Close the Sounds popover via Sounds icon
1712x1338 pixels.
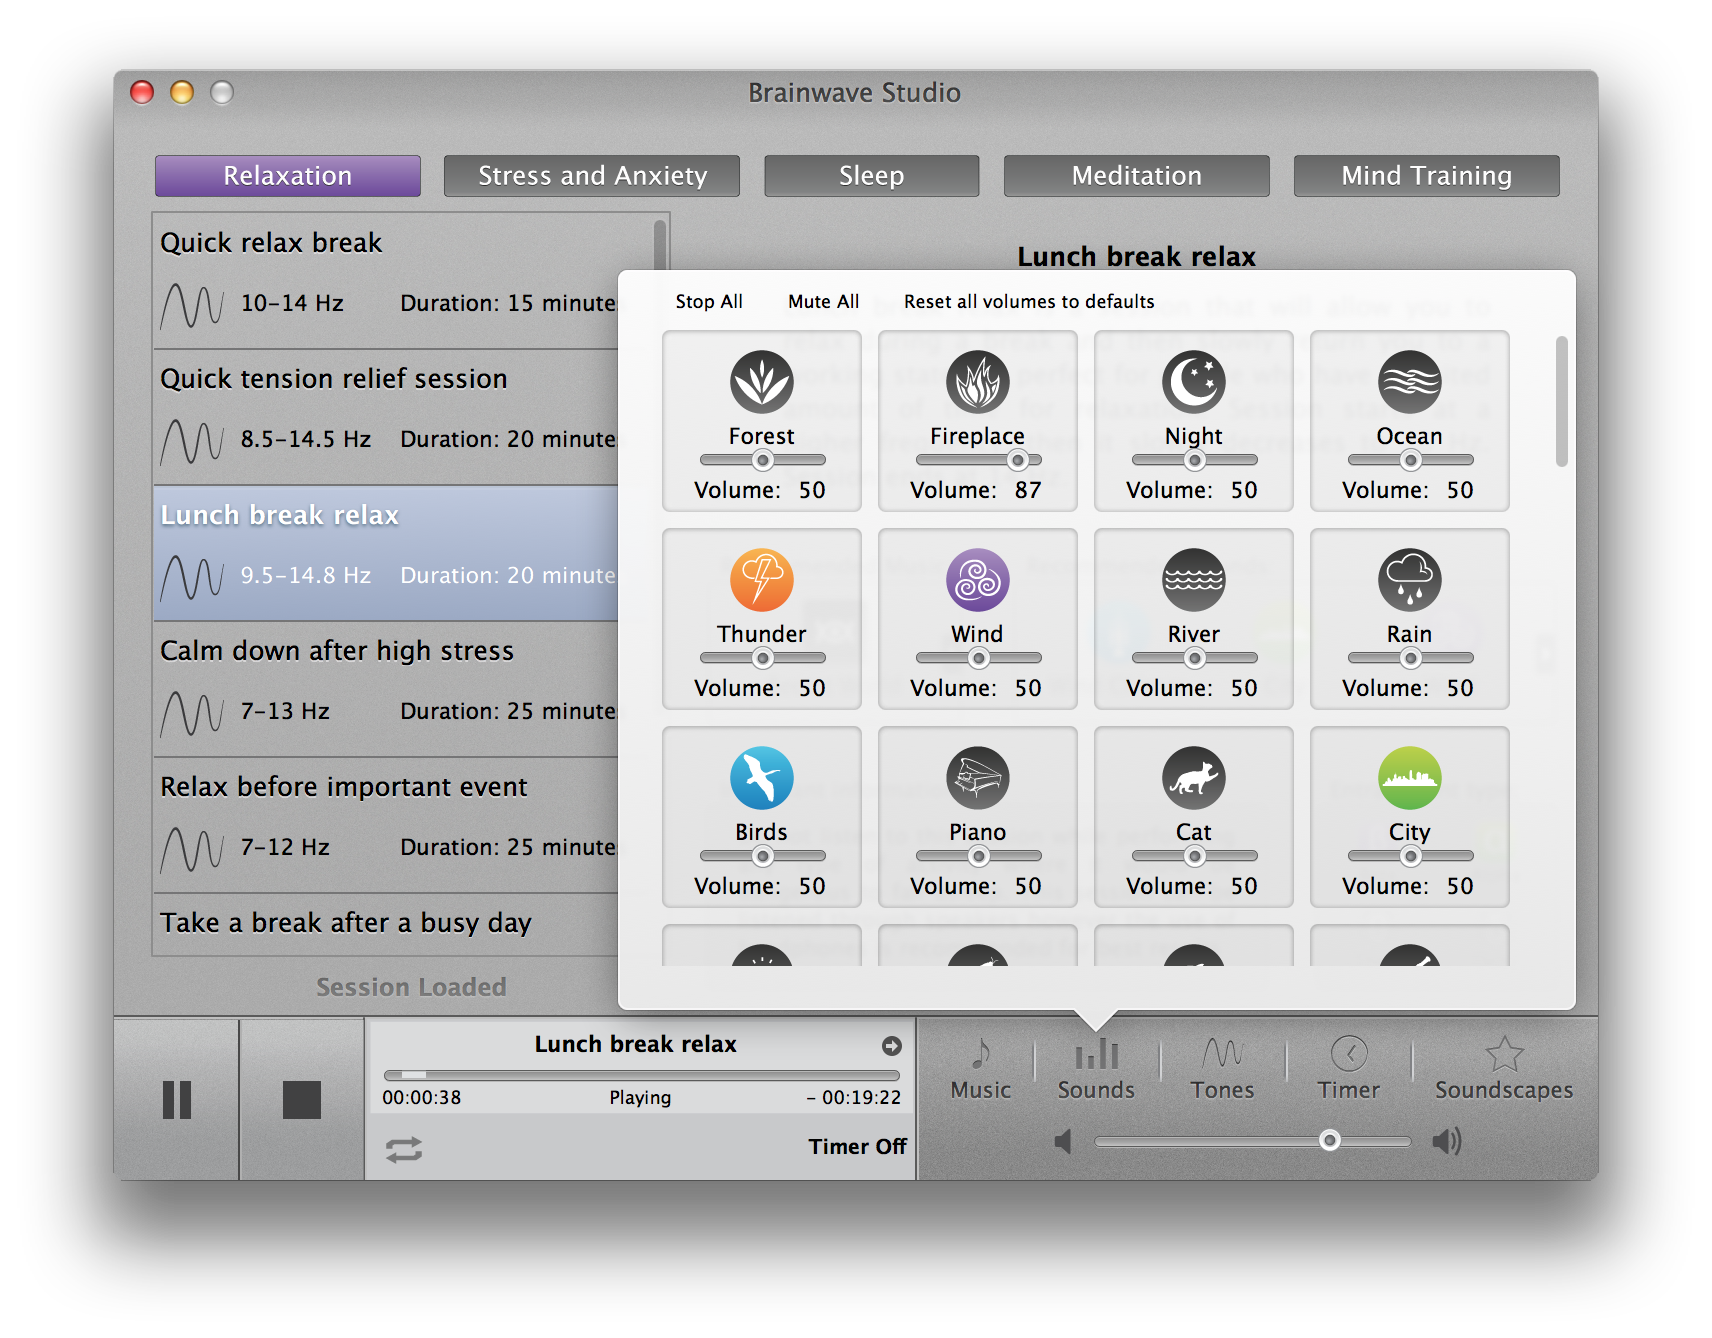(x=1096, y=1069)
